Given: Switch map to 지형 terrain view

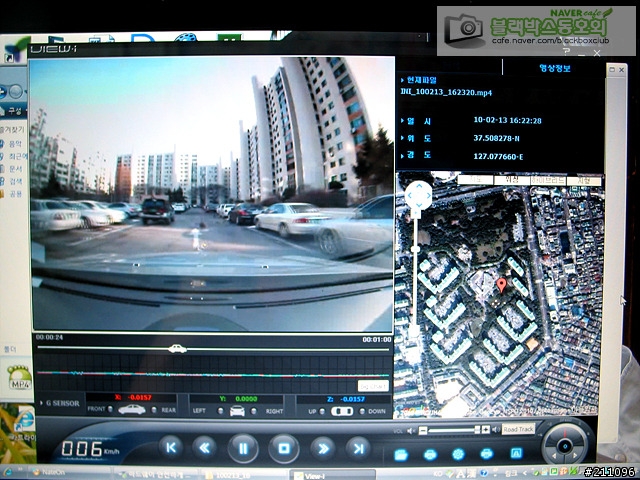Looking at the screenshot, I should (584, 180).
